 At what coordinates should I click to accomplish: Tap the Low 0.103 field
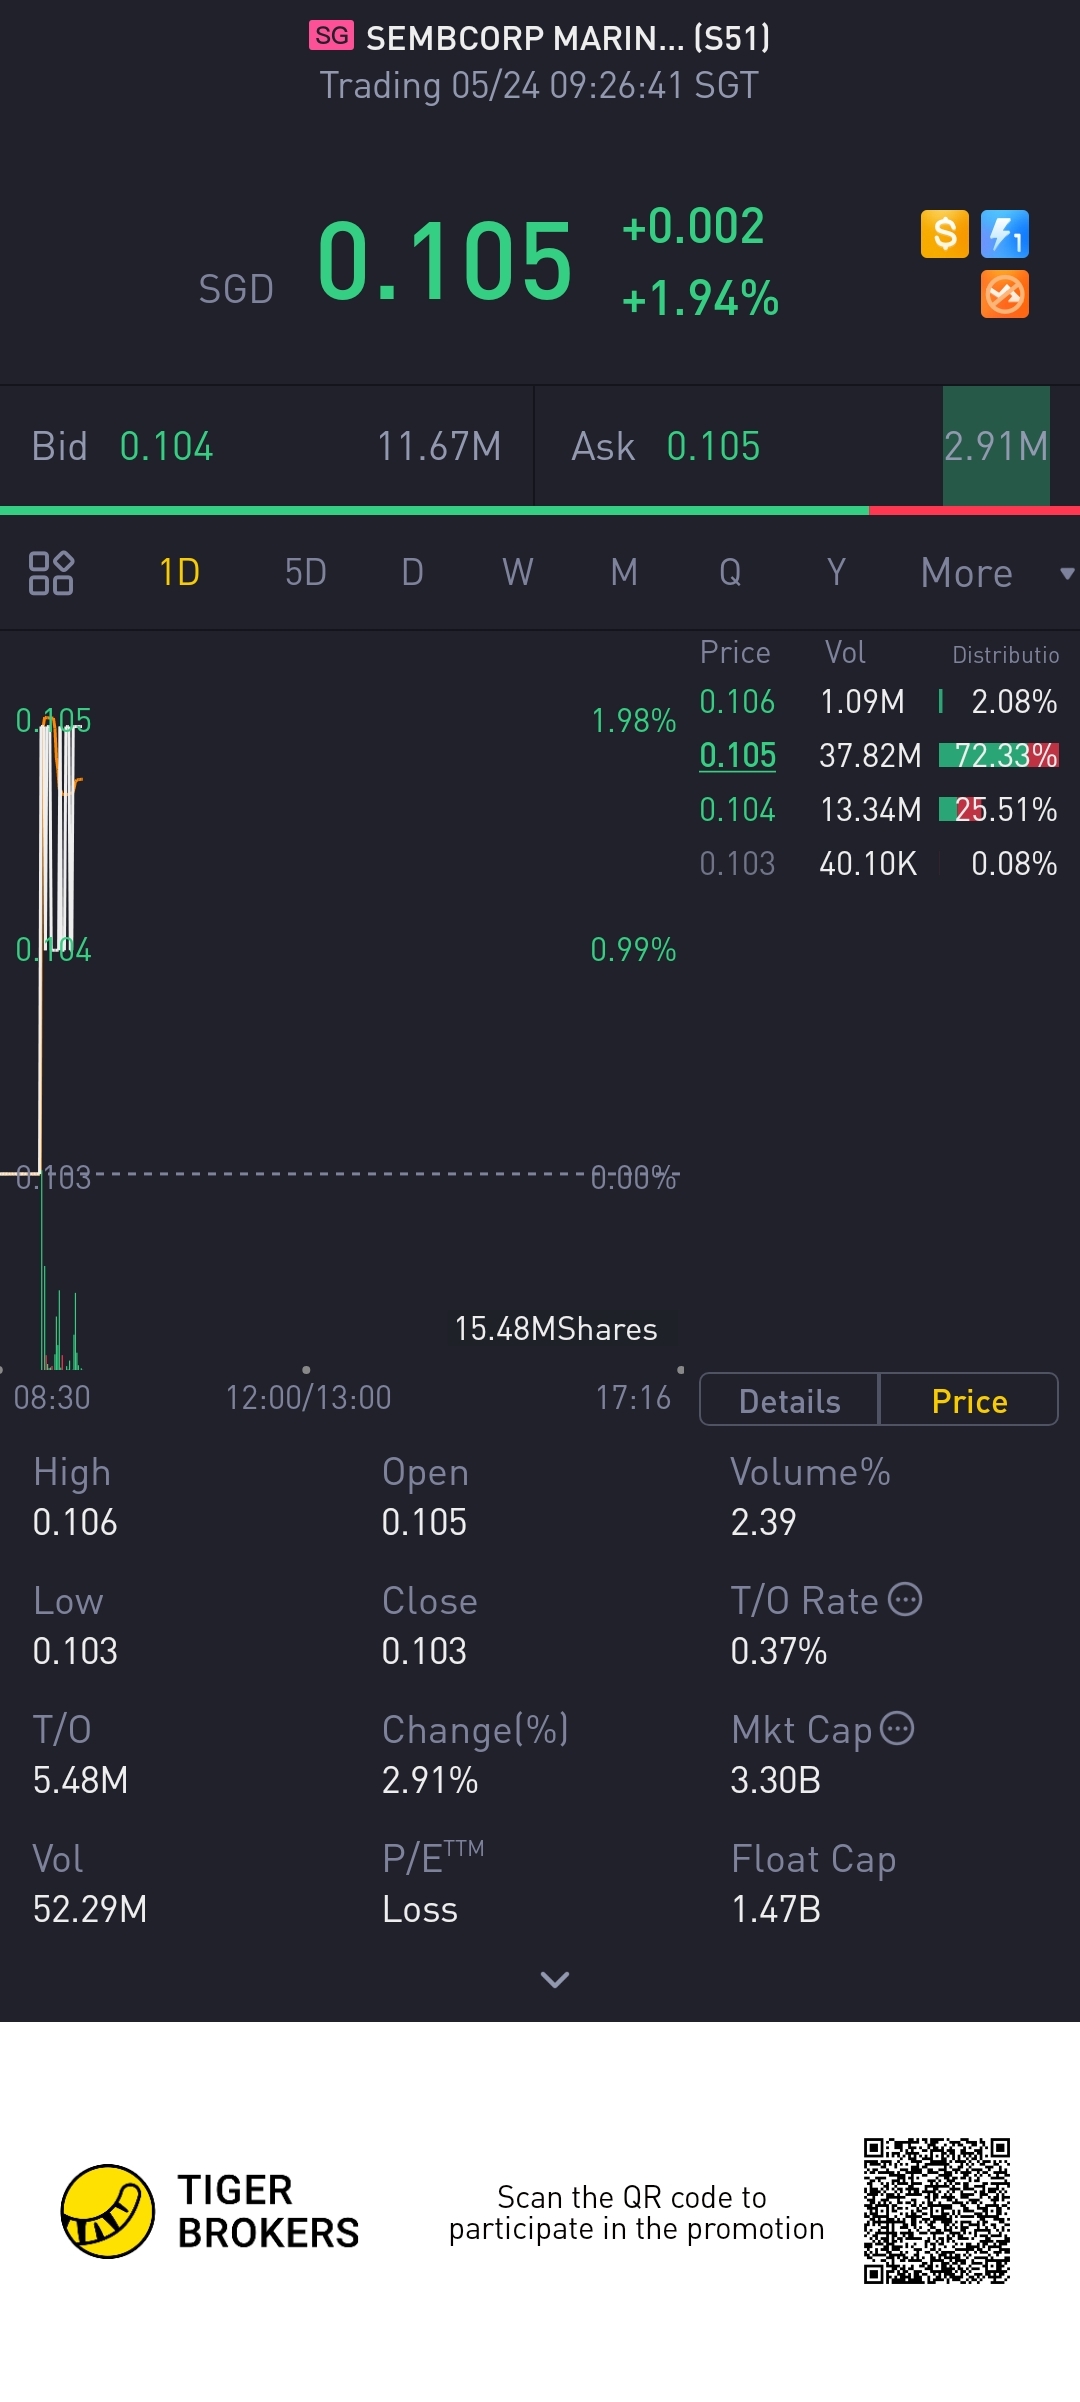(x=75, y=1626)
